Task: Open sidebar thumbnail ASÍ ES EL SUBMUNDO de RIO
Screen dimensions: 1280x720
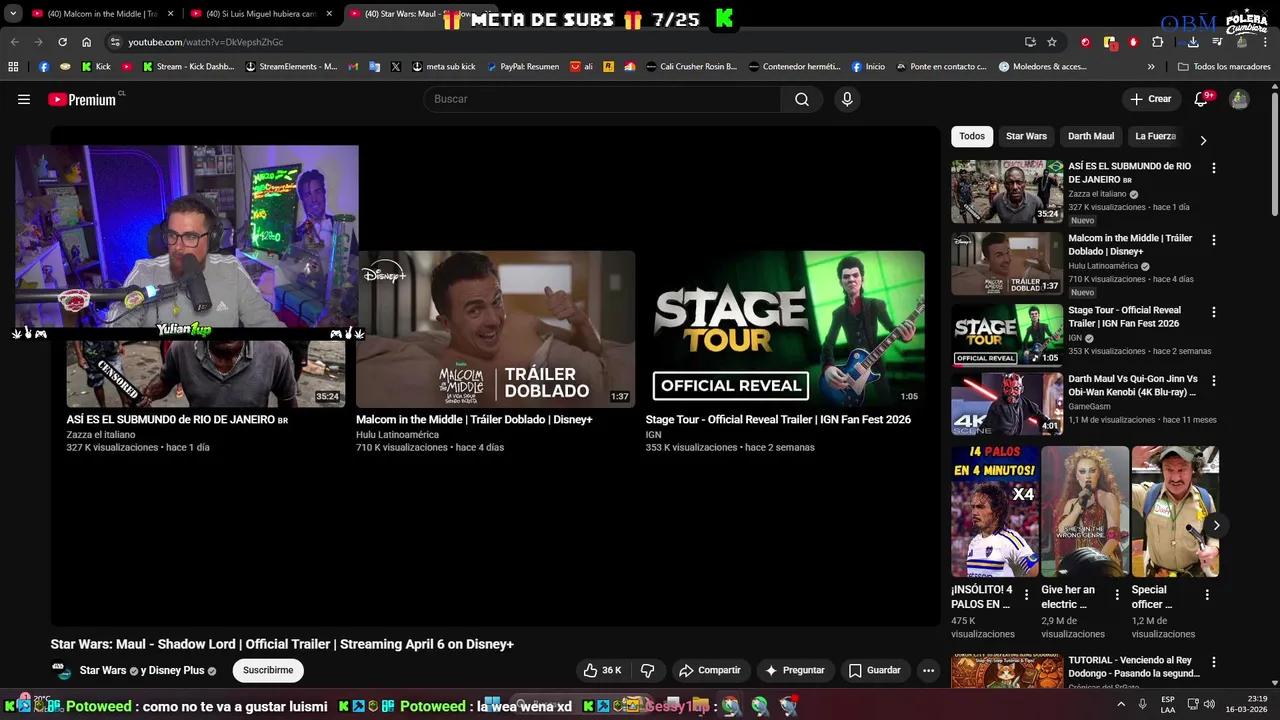Action: point(1007,191)
